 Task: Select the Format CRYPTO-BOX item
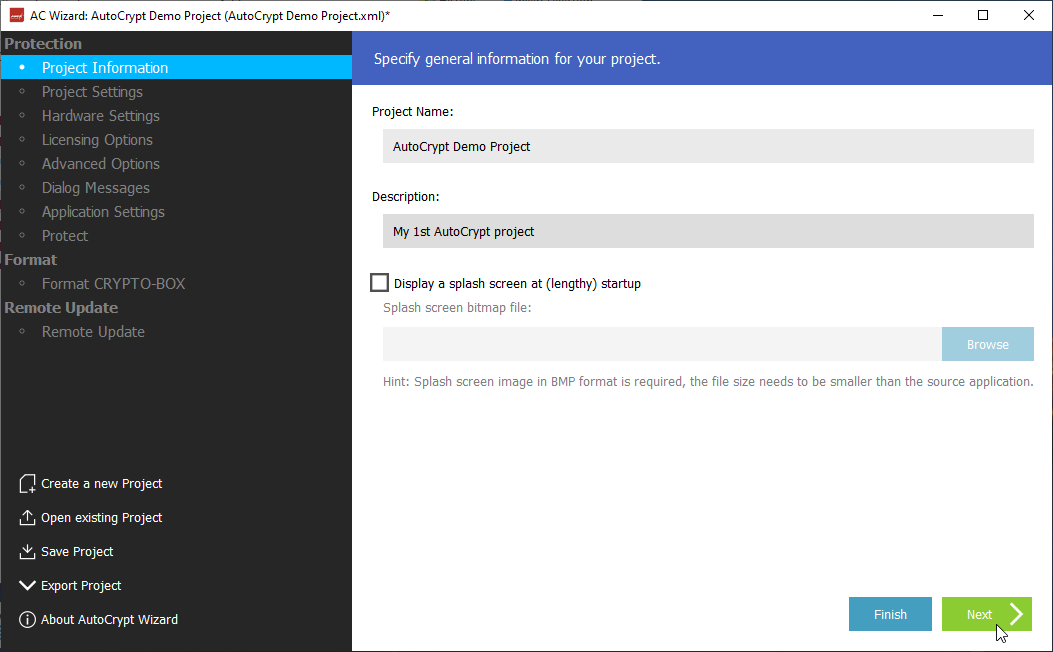click(x=113, y=284)
